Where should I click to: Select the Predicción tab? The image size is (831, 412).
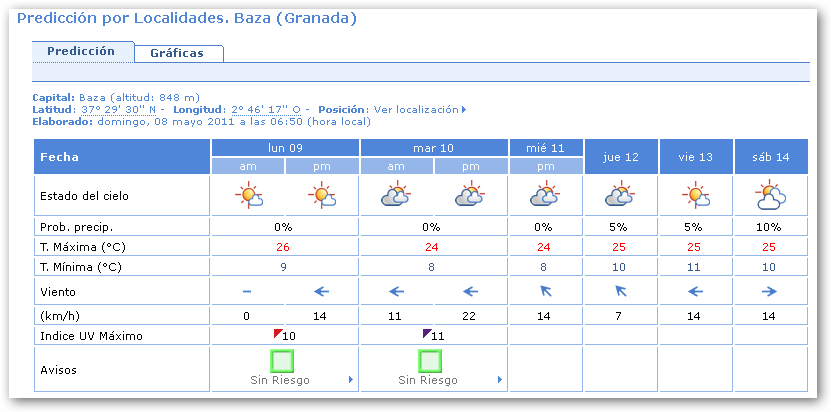click(x=81, y=52)
